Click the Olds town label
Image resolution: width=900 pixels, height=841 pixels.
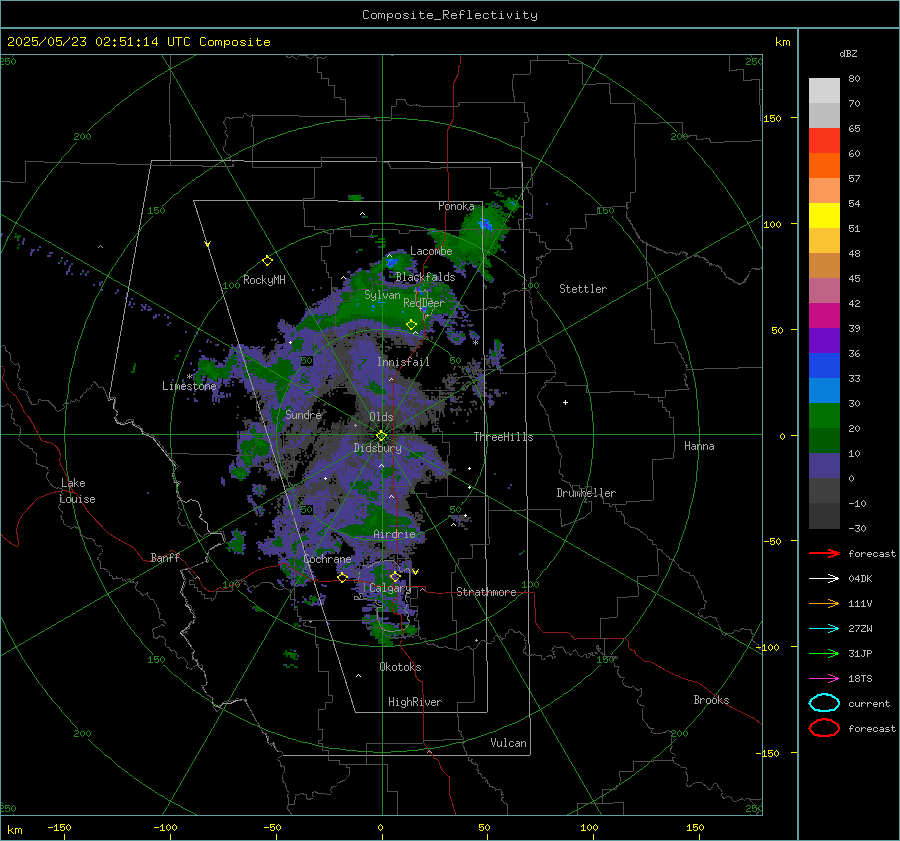[381, 416]
